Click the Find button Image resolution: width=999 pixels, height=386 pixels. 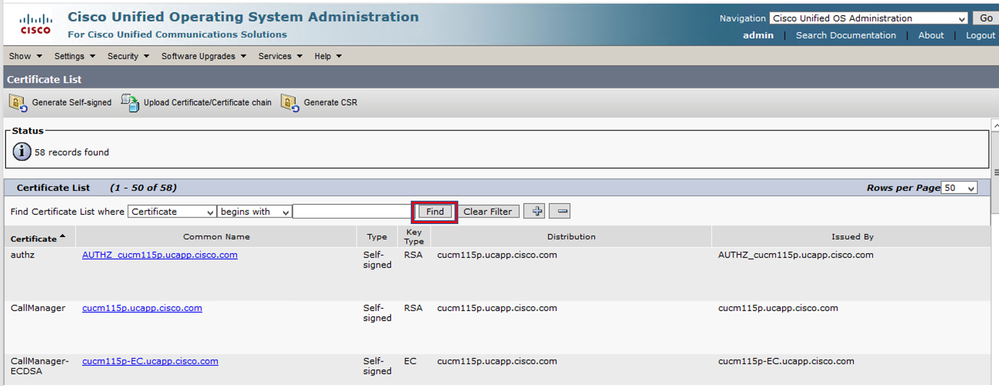(x=435, y=211)
